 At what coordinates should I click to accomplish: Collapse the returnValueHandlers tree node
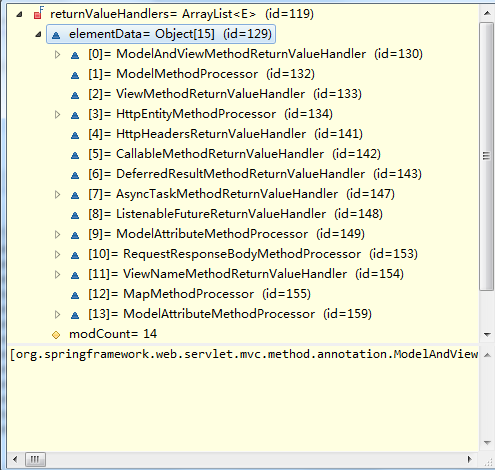(19, 14)
